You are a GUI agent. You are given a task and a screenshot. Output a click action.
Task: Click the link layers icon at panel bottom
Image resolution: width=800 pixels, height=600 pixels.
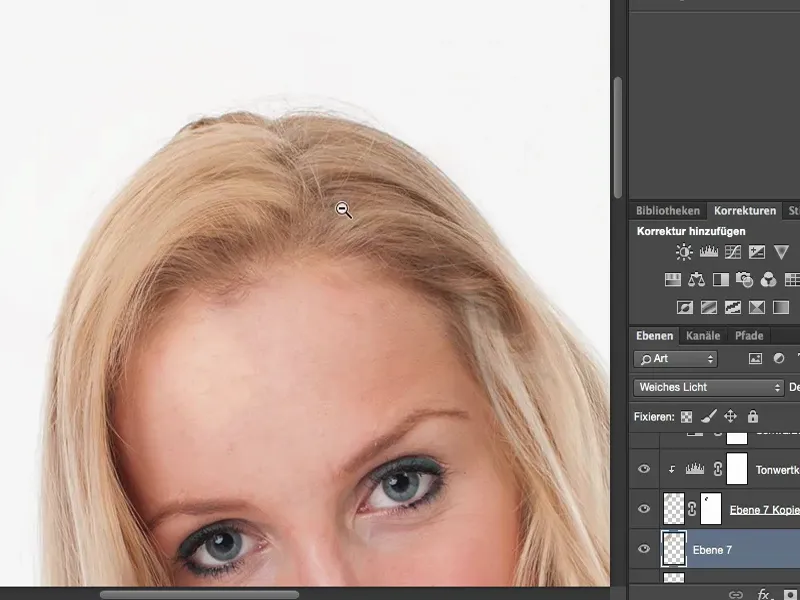click(x=736, y=594)
